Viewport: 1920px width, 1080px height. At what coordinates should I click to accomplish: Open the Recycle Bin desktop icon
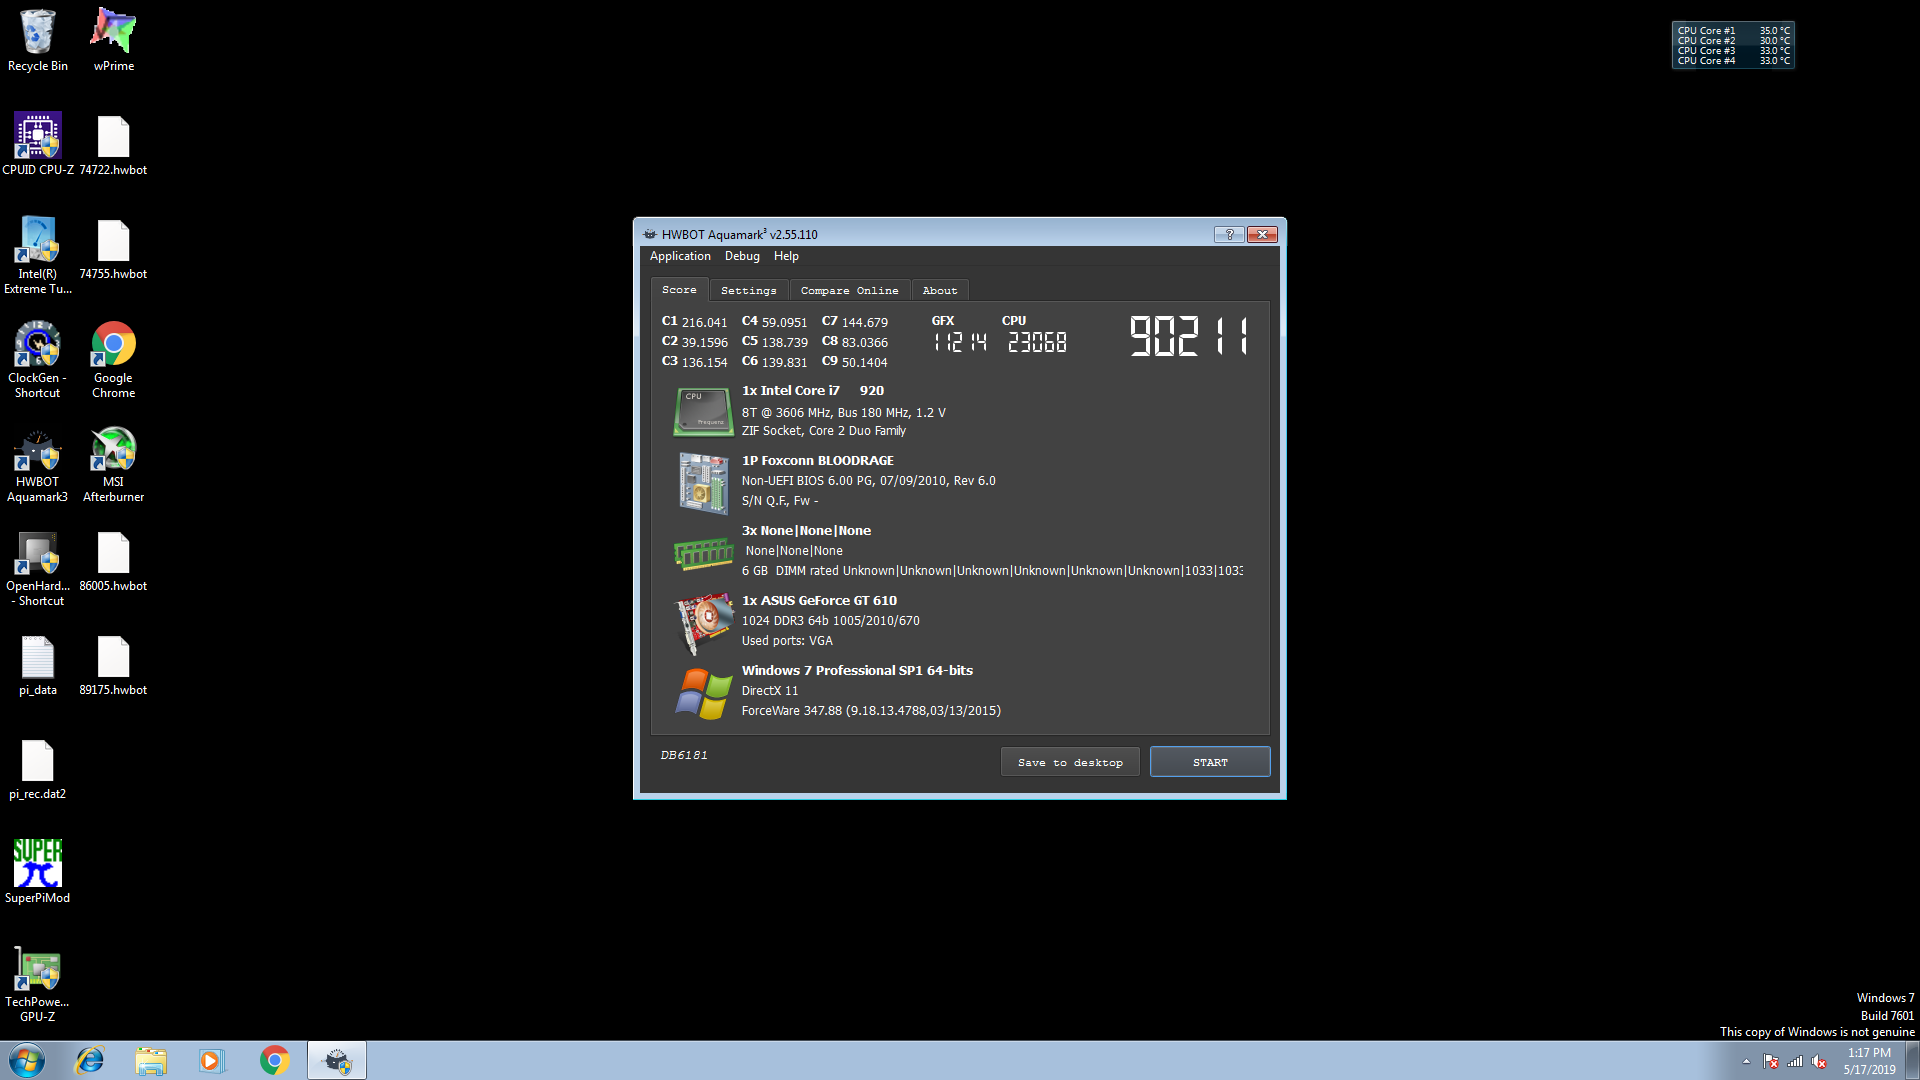(38, 40)
